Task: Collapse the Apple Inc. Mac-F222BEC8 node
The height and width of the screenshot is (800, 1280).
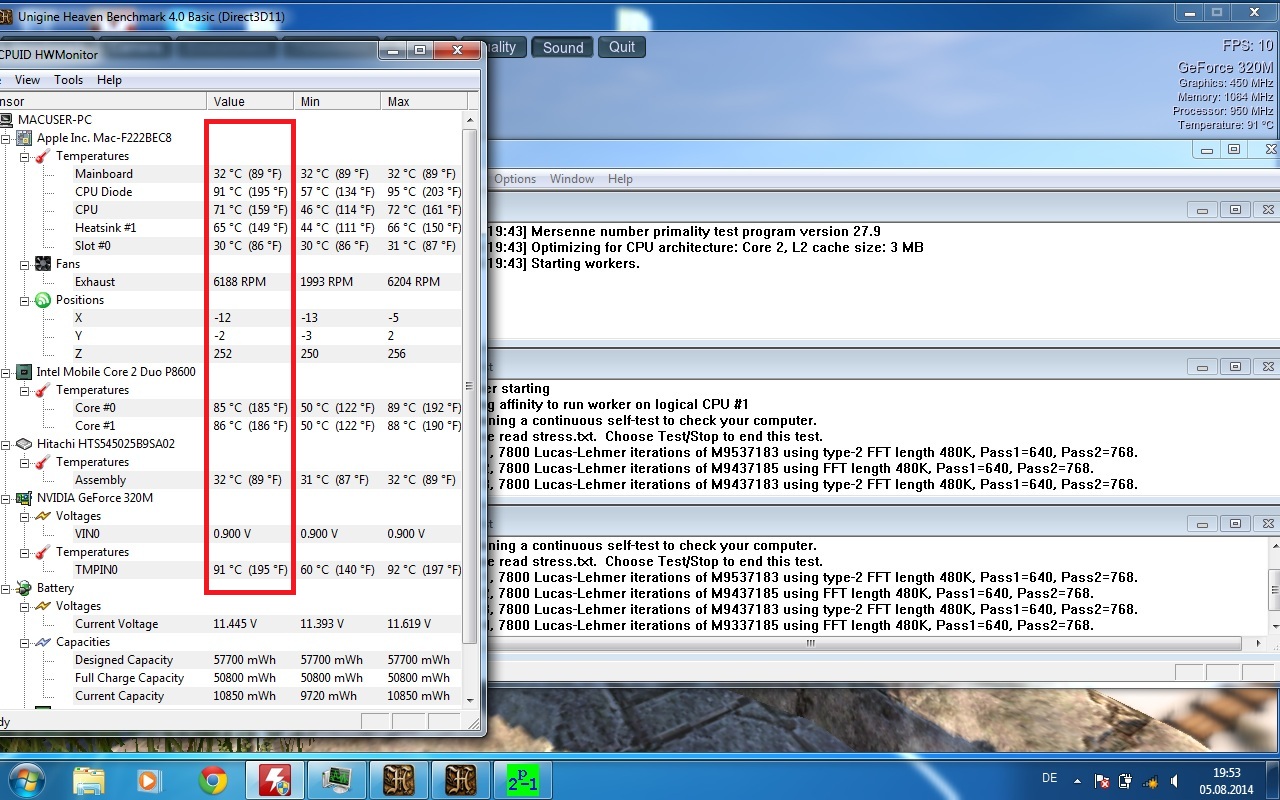Action: [x=6, y=138]
